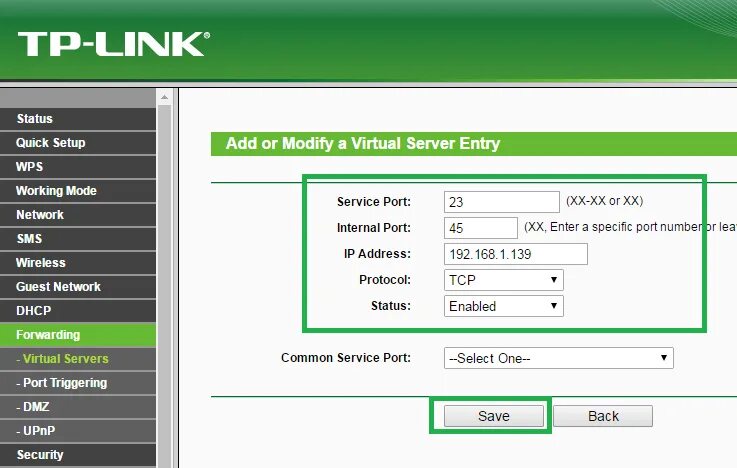737x468 pixels.
Task: Open the Protocol TCP dropdown
Action: 503,280
